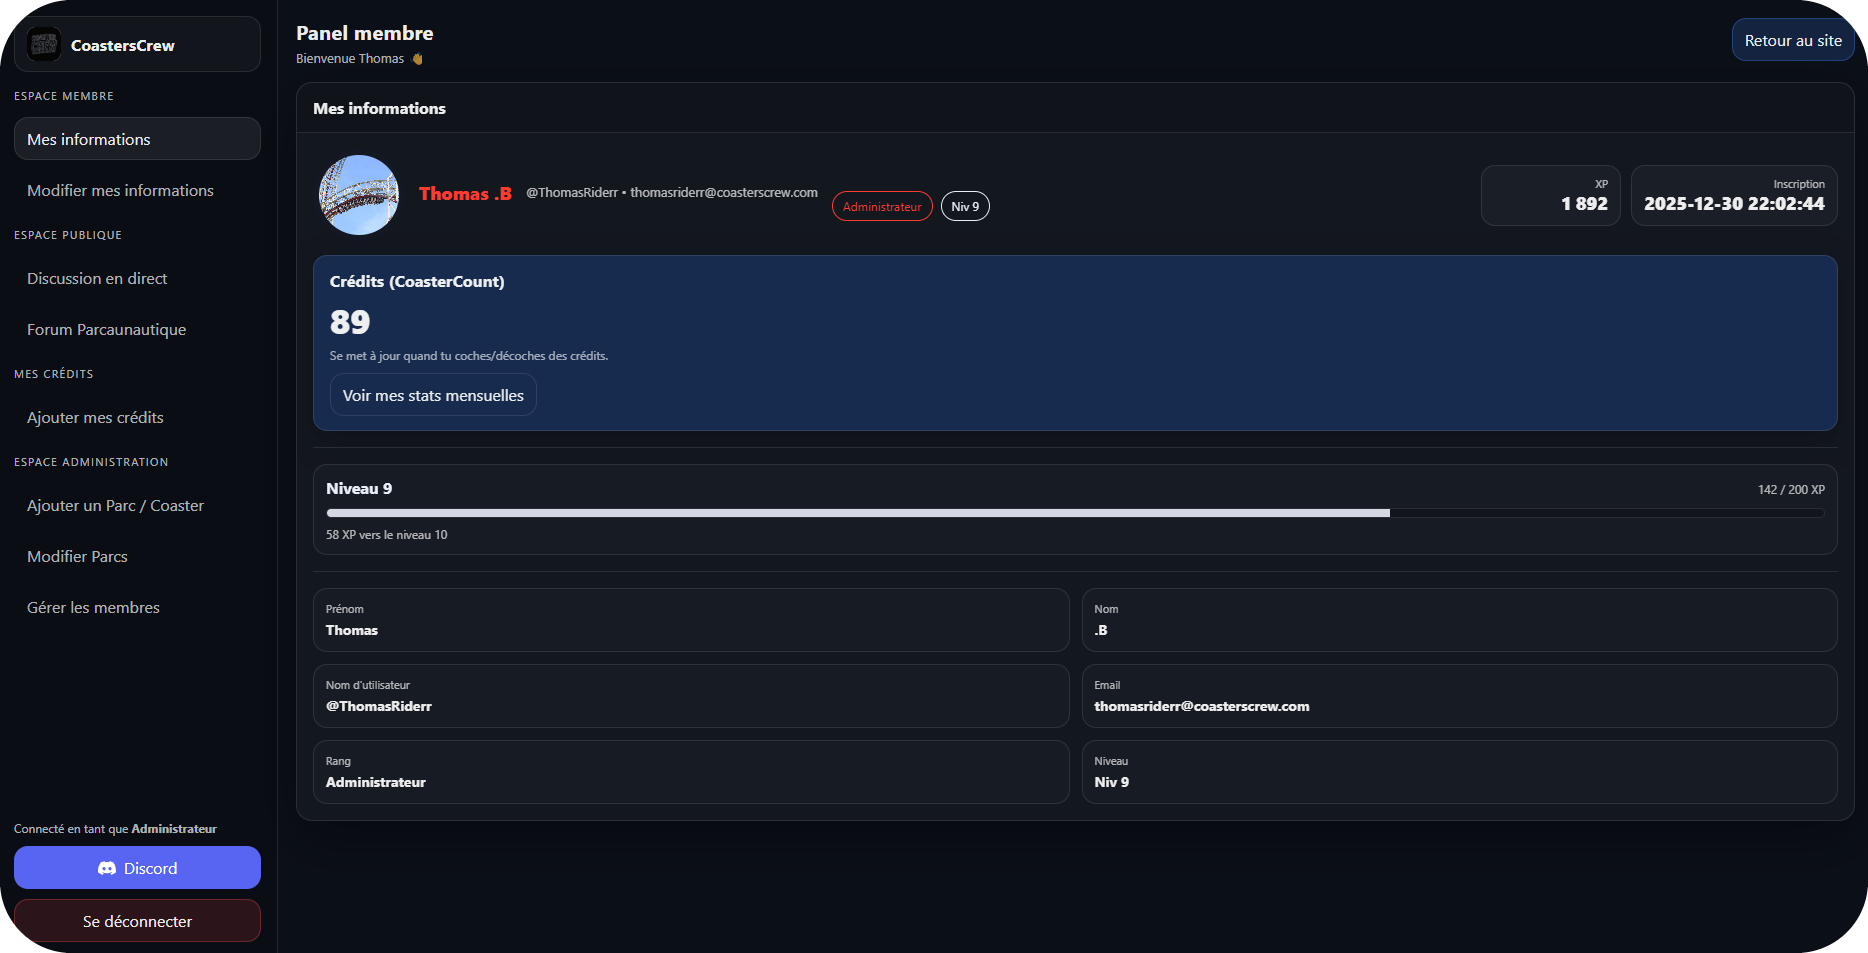This screenshot has width=1868, height=953.
Task: Click the Niv 9 badge
Action: coord(965,207)
